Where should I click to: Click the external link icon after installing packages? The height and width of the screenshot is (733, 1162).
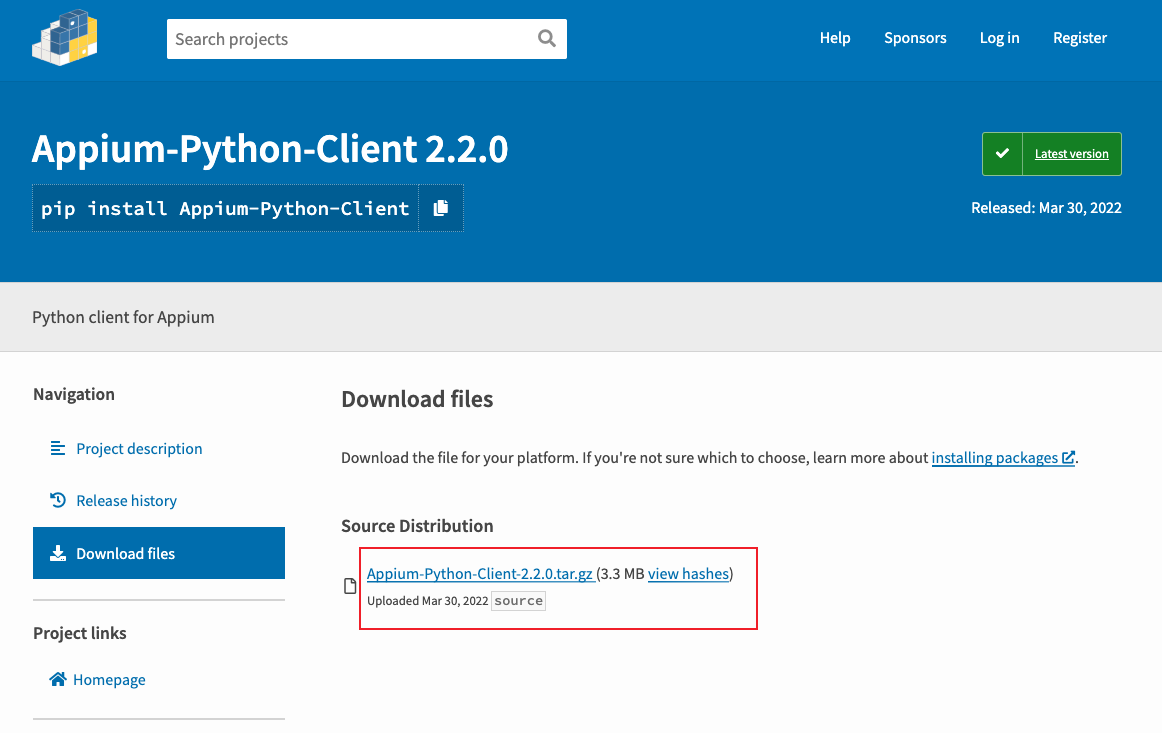click(x=1068, y=457)
